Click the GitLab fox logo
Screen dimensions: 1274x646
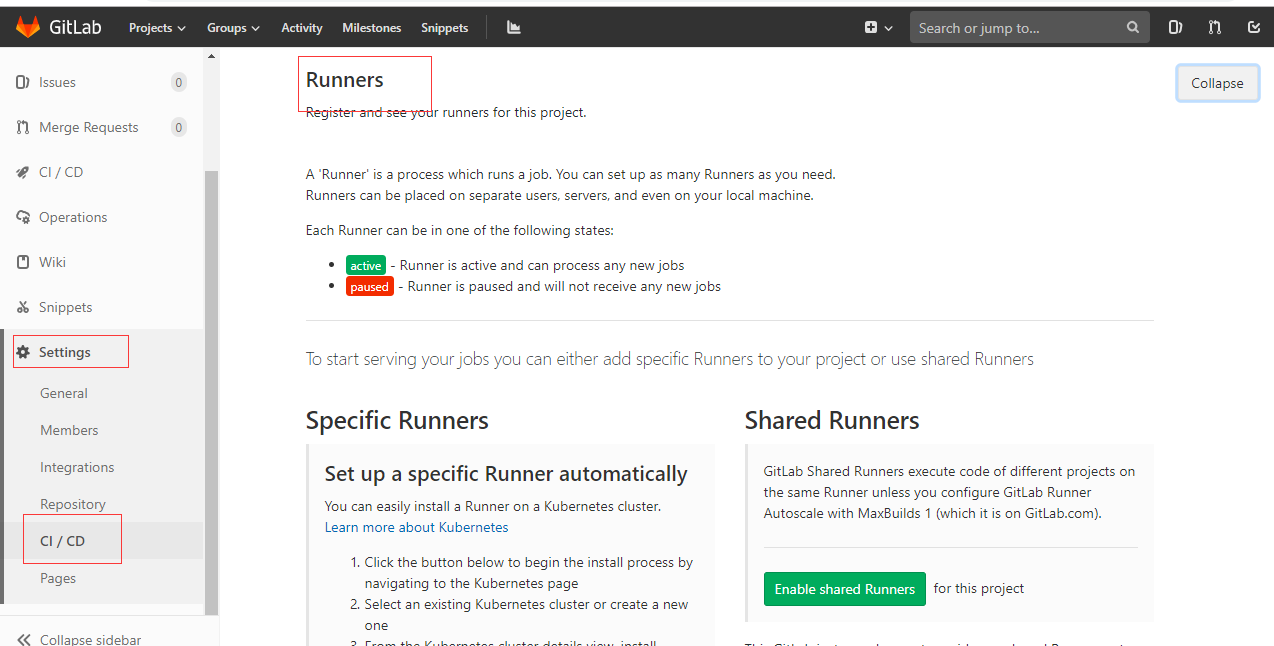(x=27, y=27)
